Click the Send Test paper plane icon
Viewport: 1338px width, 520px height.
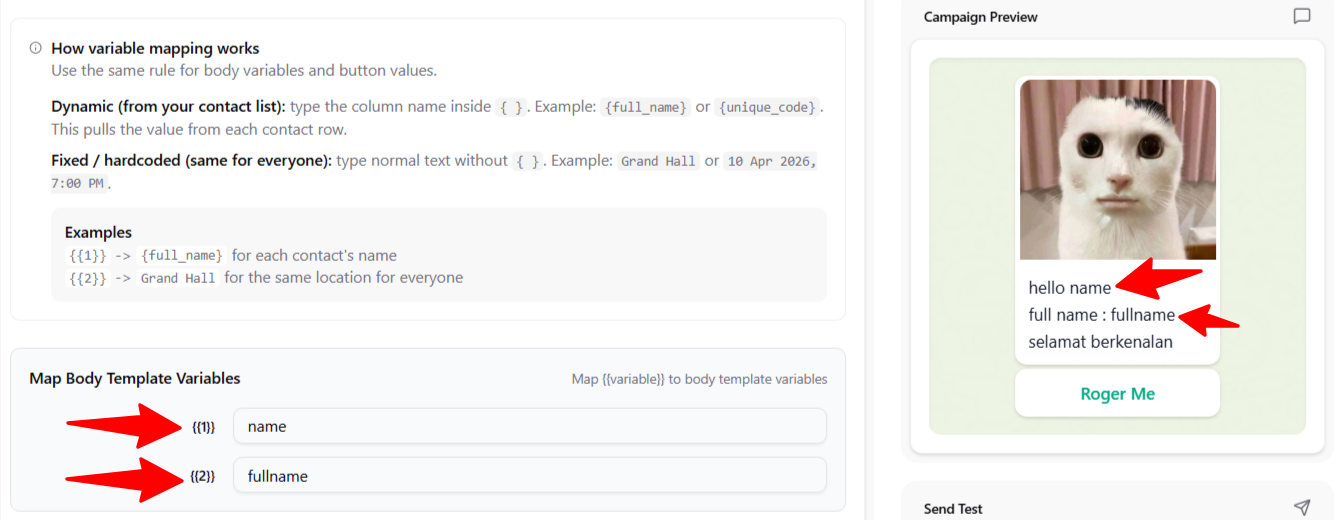click(1301, 508)
